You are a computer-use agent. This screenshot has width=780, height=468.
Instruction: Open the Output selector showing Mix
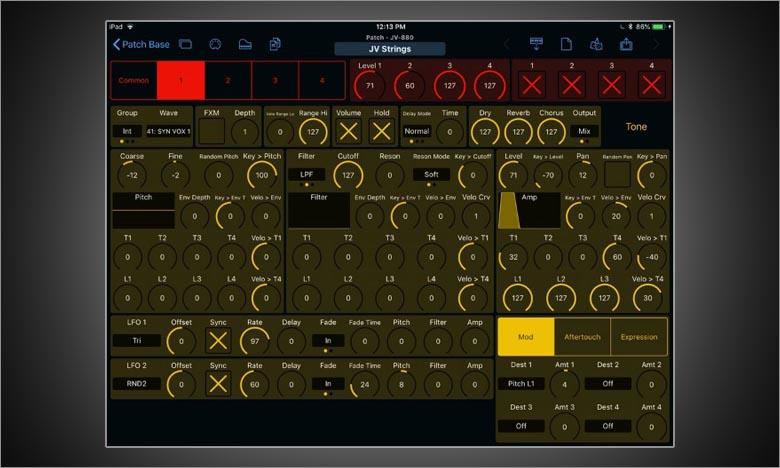click(x=584, y=131)
